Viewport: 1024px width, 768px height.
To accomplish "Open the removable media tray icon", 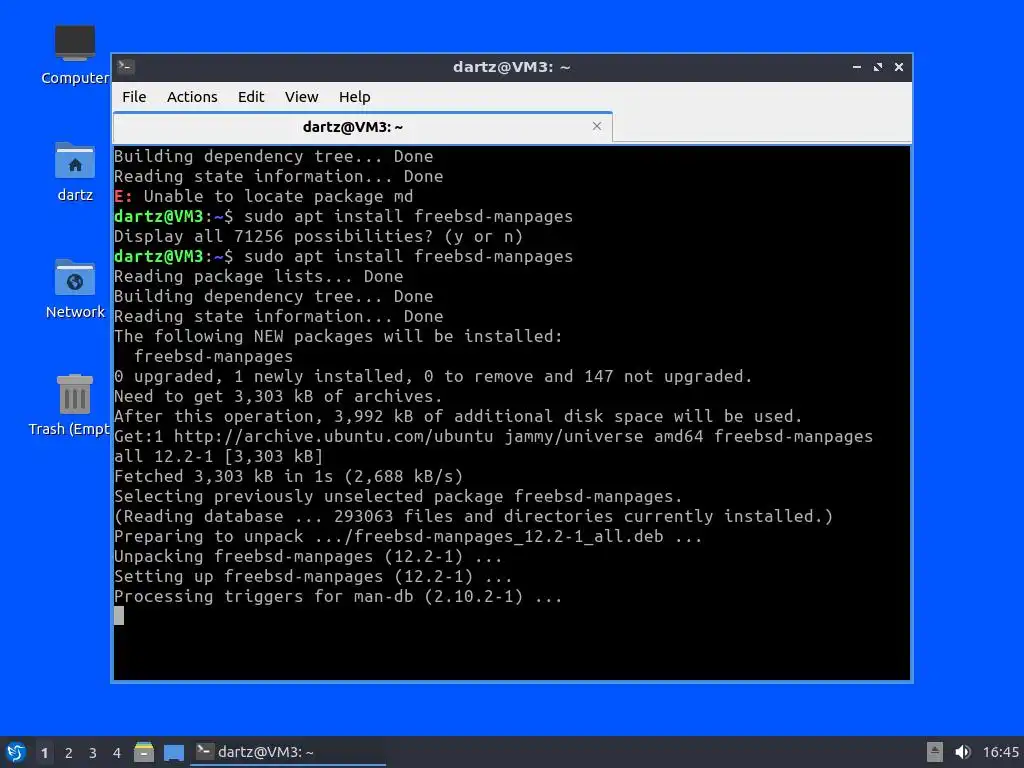I will tap(935, 752).
